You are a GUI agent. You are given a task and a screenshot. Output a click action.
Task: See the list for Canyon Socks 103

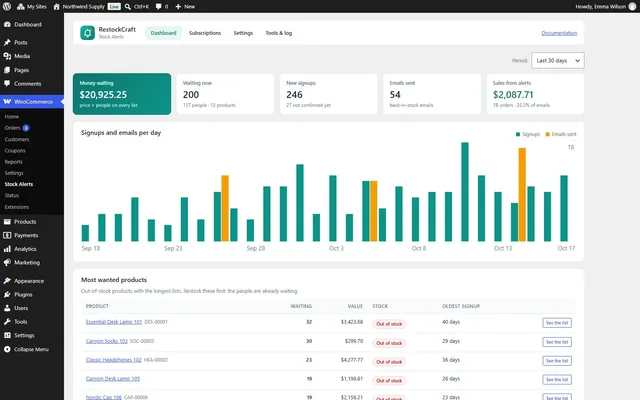pos(557,342)
